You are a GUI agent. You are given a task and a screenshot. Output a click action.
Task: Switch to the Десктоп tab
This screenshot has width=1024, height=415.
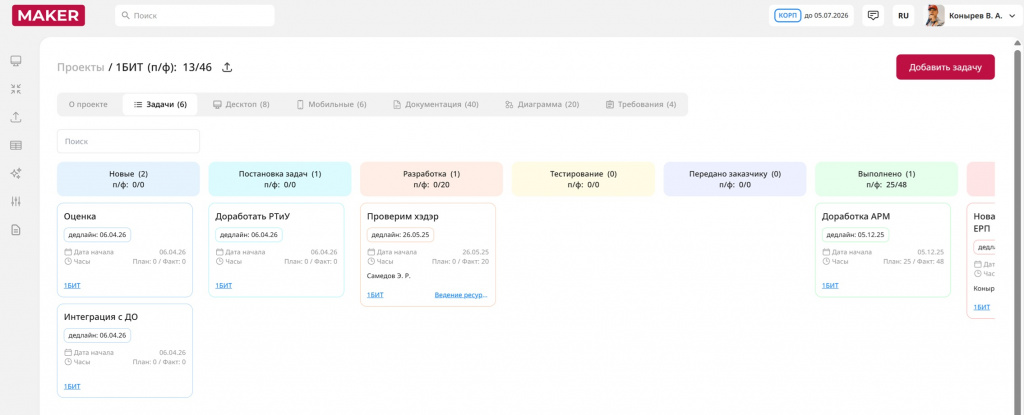[x=241, y=104]
